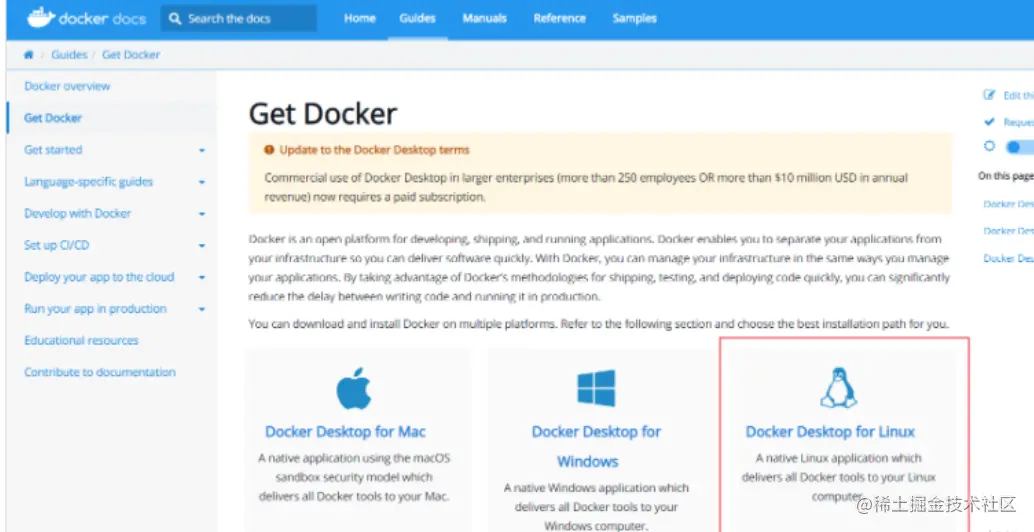Click Get Docker in the breadcrumb
The height and width of the screenshot is (532, 1034).
click(x=131, y=55)
